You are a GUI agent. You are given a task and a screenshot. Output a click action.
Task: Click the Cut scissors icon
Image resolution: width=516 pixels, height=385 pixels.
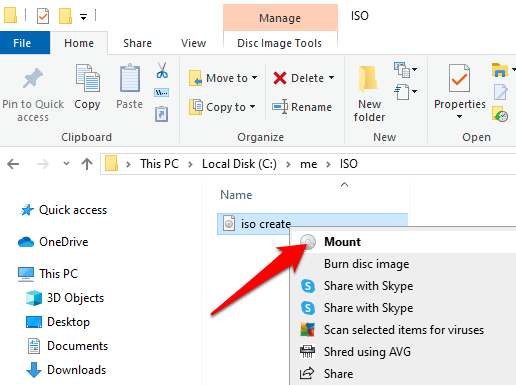tap(162, 70)
